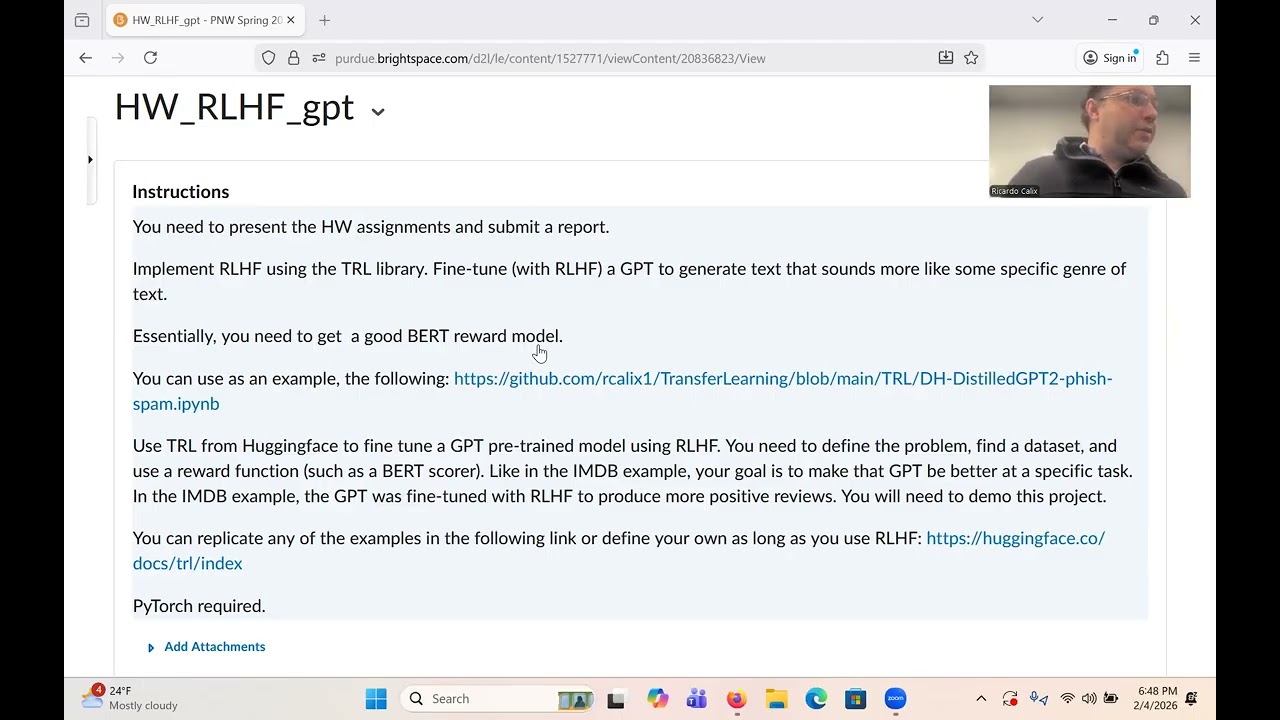
Task: Launch Microsoft Edge from the taskbar
Action: click(x=816, y=699)
